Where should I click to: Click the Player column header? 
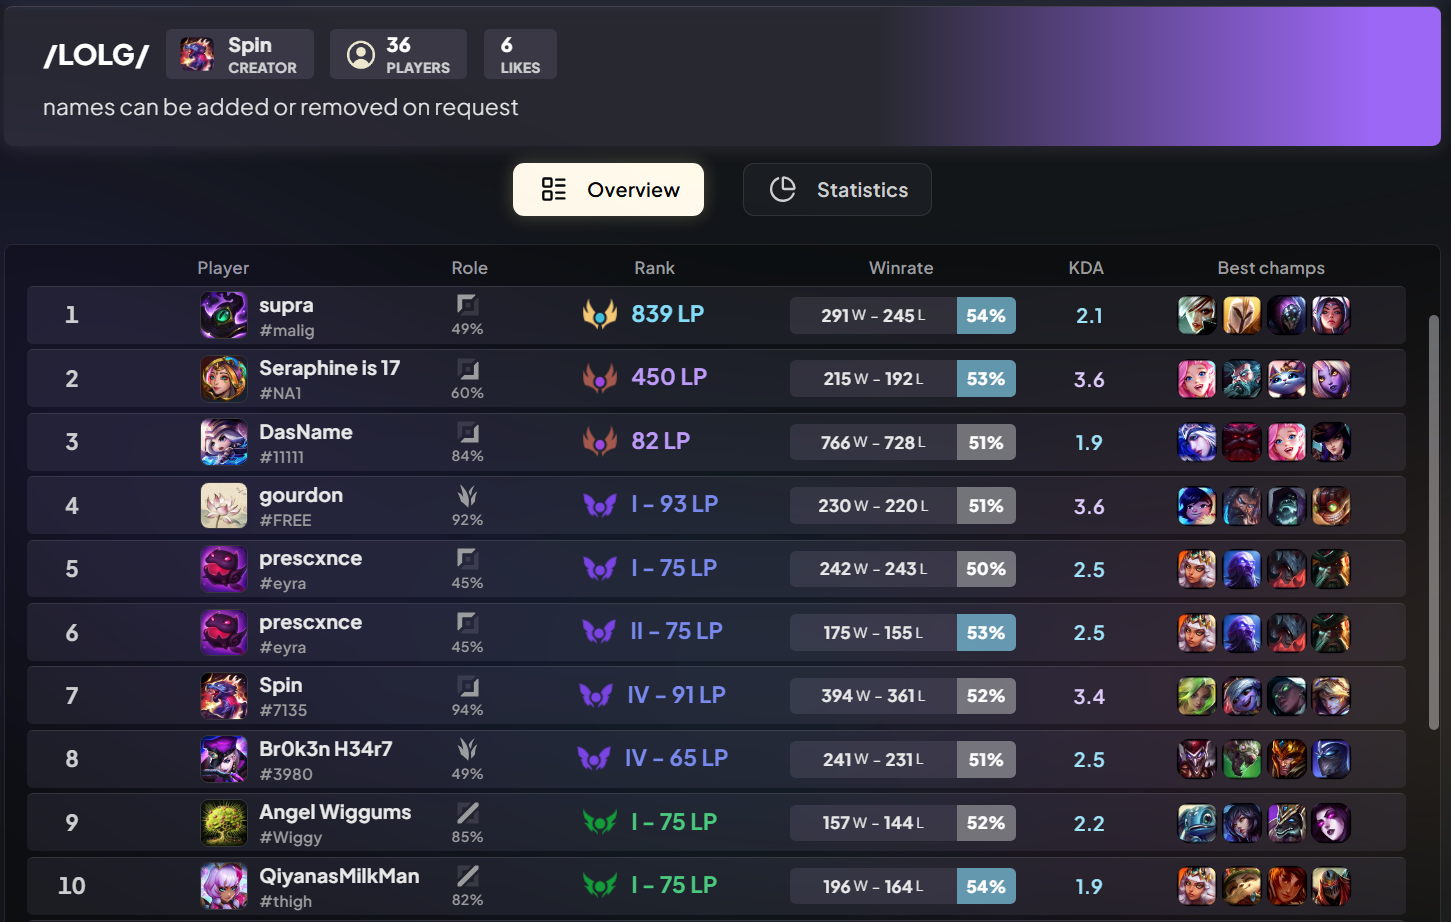pos(223,268)
